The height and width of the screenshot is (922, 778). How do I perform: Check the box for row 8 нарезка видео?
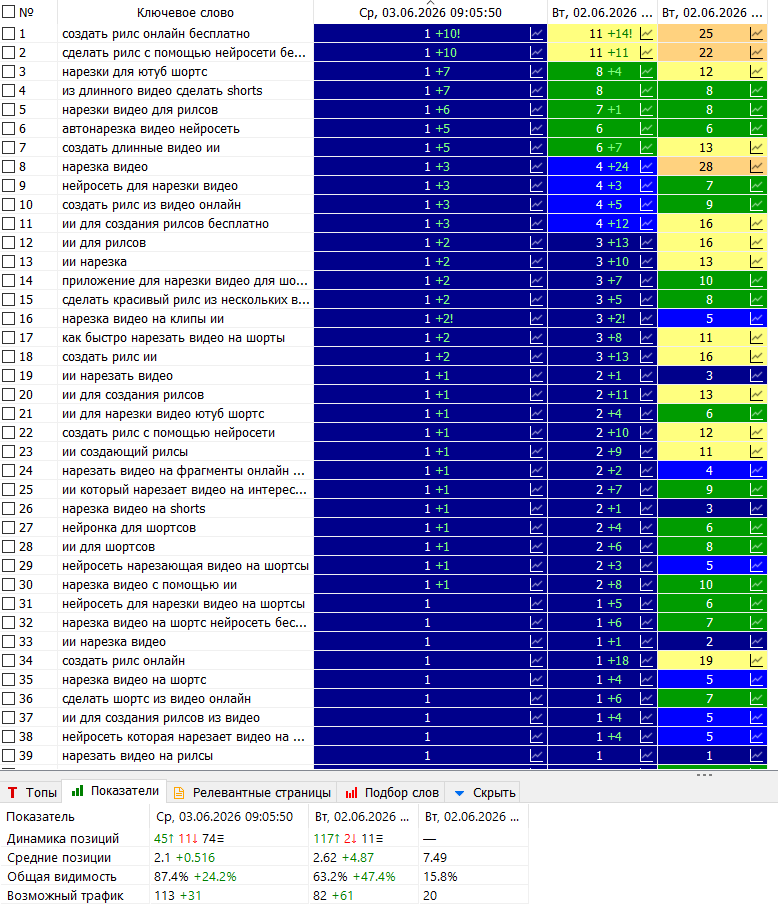(8, 167)
